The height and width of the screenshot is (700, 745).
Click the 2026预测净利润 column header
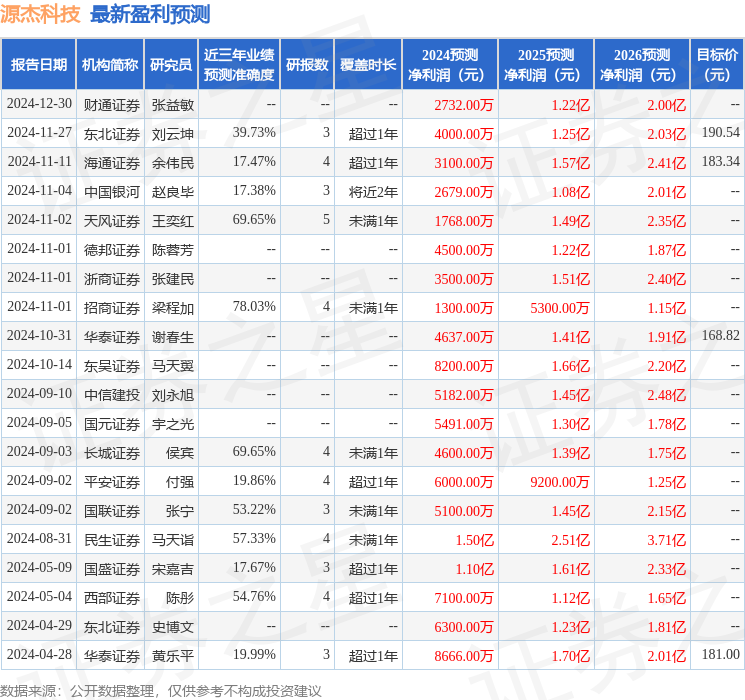[642, 65]
